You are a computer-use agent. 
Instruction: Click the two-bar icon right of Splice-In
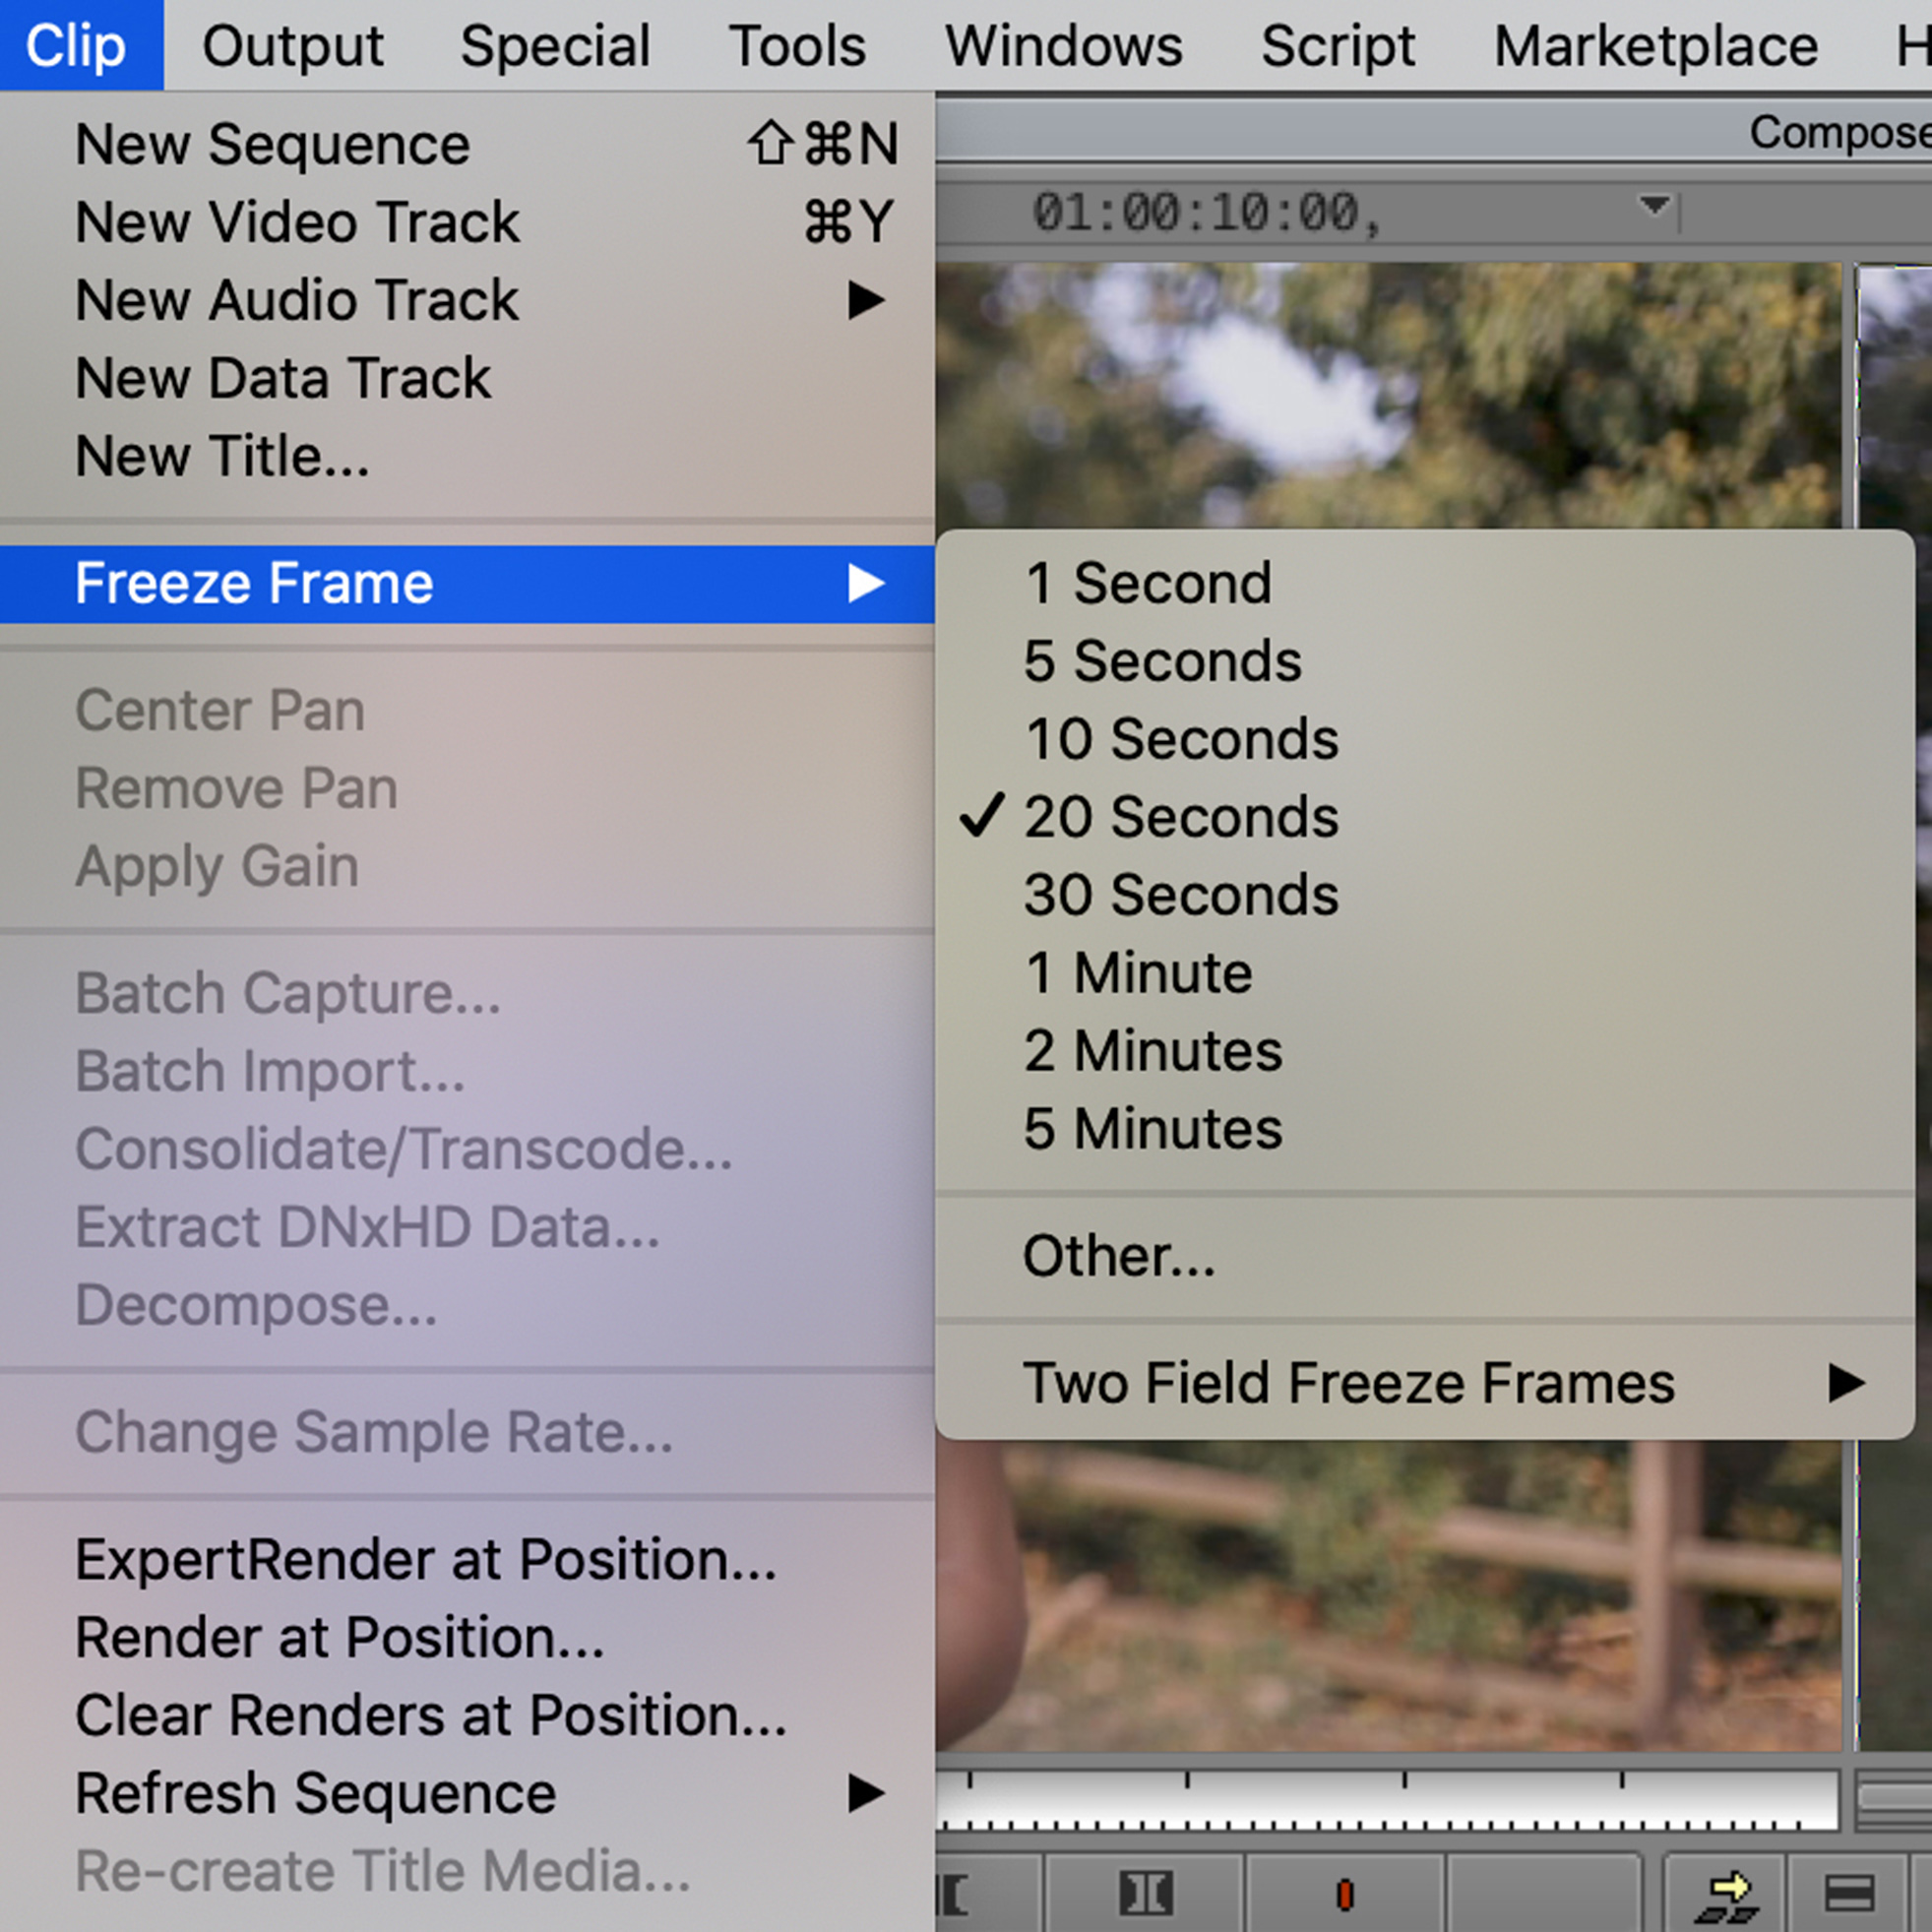click(x=1849, y=1893)
